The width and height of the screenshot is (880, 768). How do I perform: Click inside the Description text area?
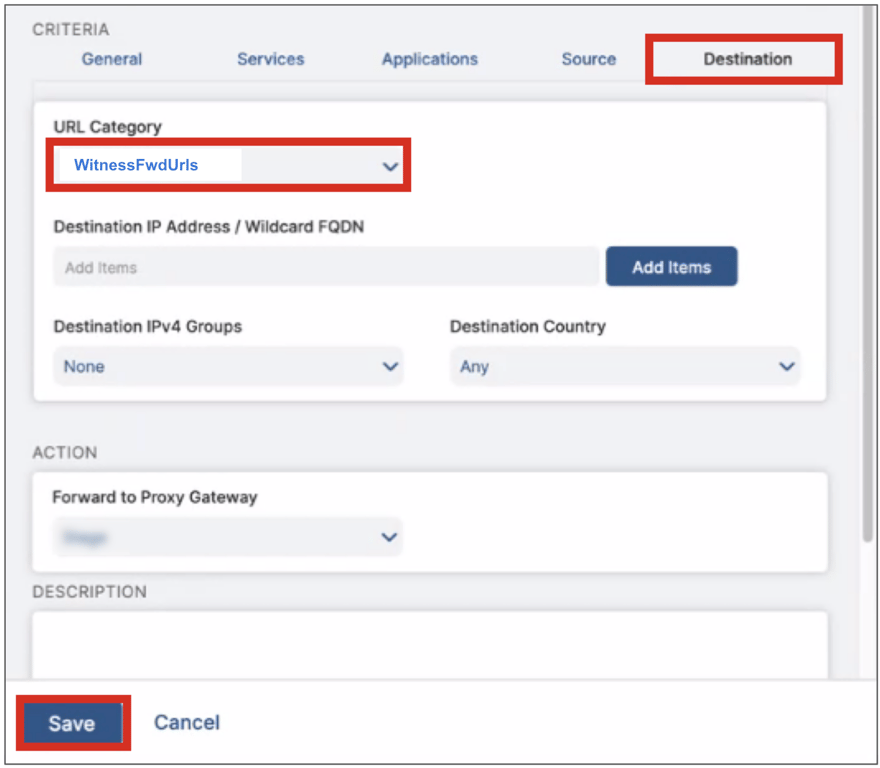pos(430,645)
